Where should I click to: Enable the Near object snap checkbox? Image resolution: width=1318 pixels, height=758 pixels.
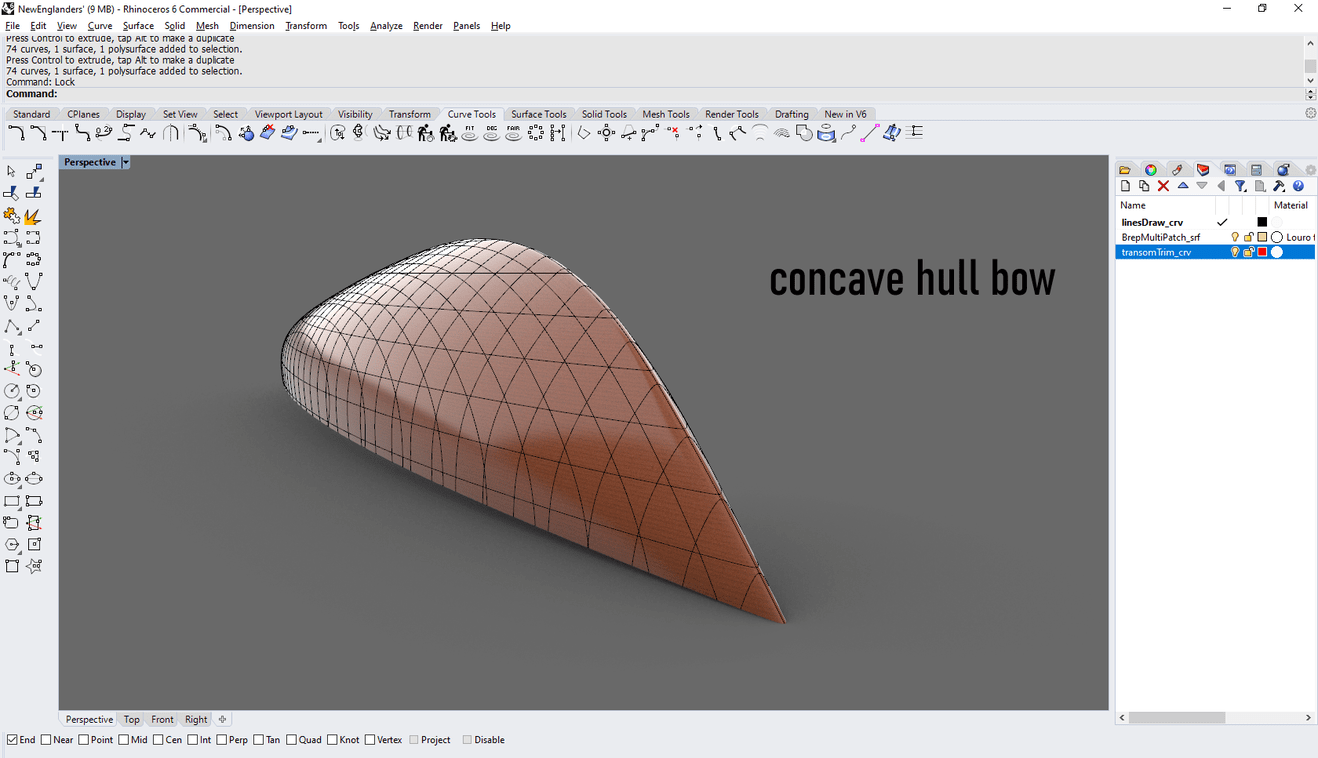point(46,740)
